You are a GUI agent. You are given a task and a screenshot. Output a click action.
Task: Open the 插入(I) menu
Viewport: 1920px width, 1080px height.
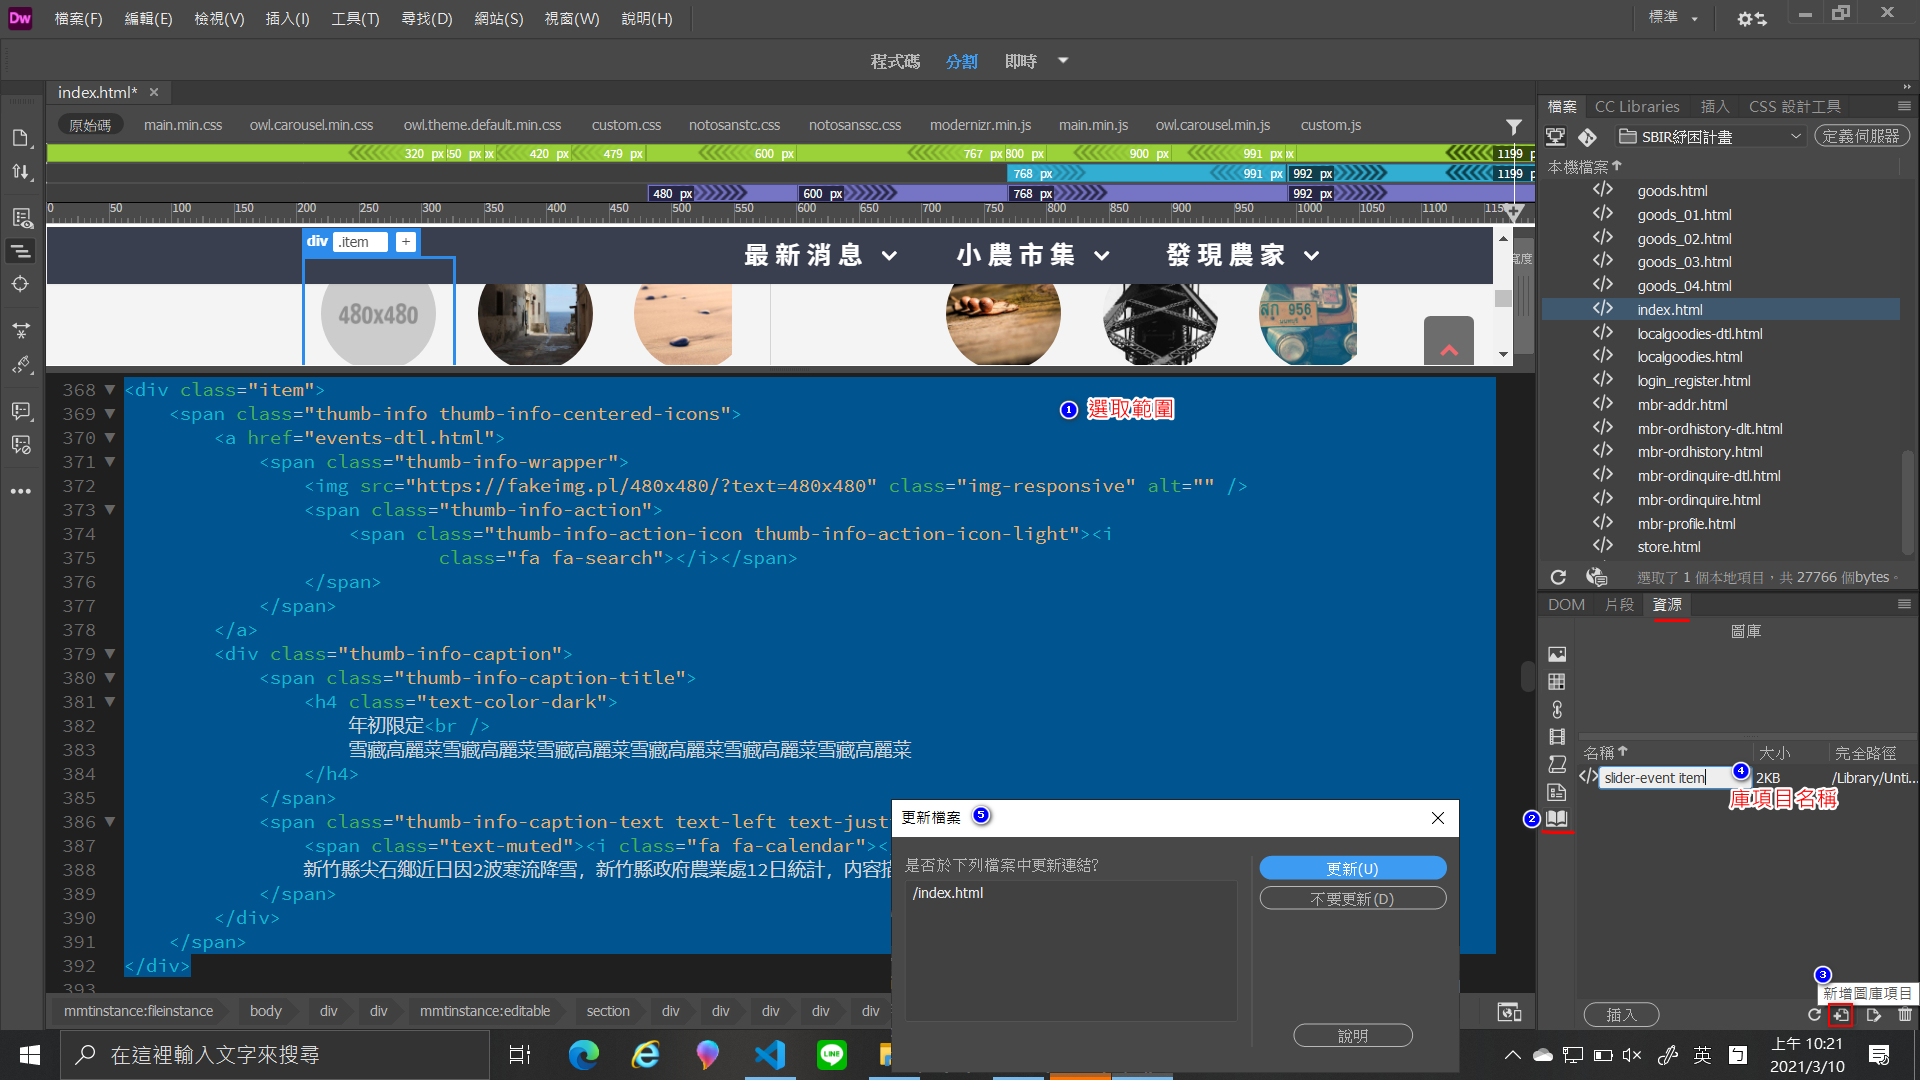click(287, 18)
